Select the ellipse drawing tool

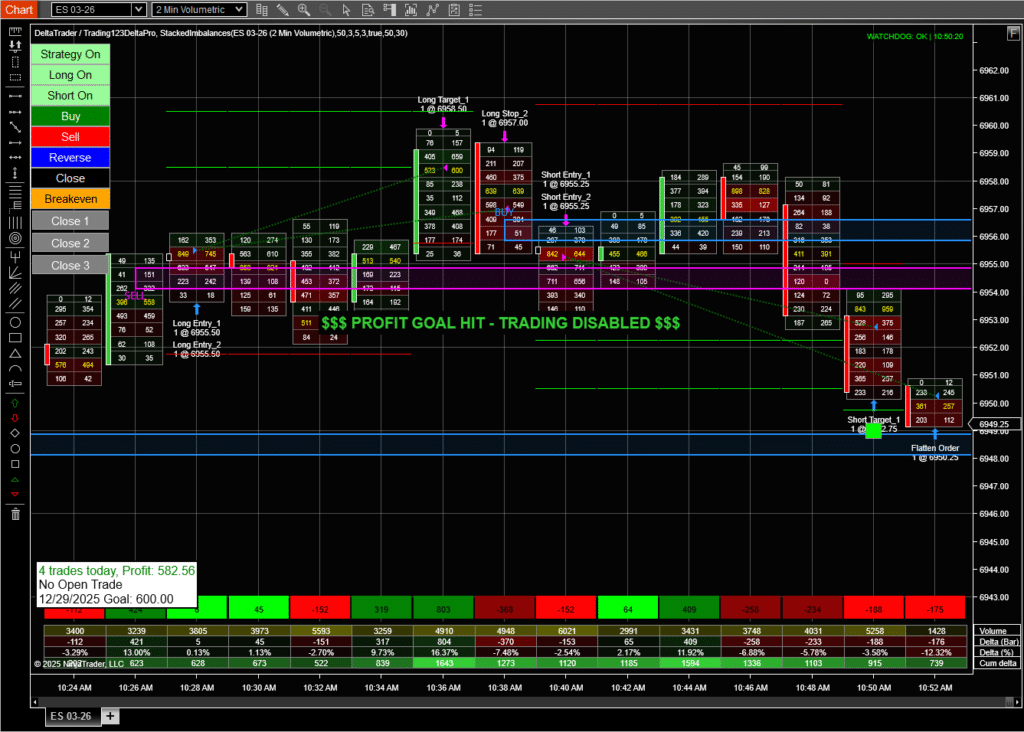click(x=15, y=322)
